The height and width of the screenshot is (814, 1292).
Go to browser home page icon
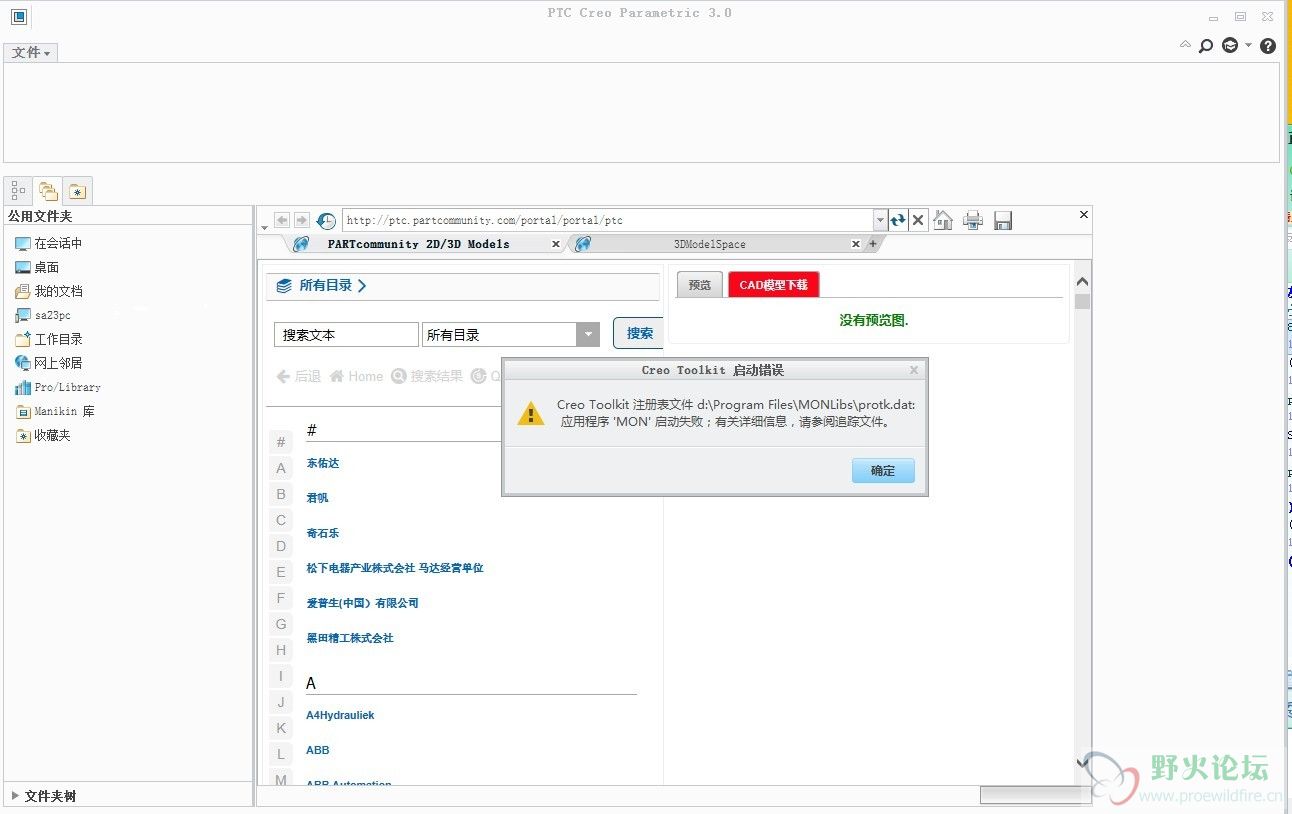(943, 220)
